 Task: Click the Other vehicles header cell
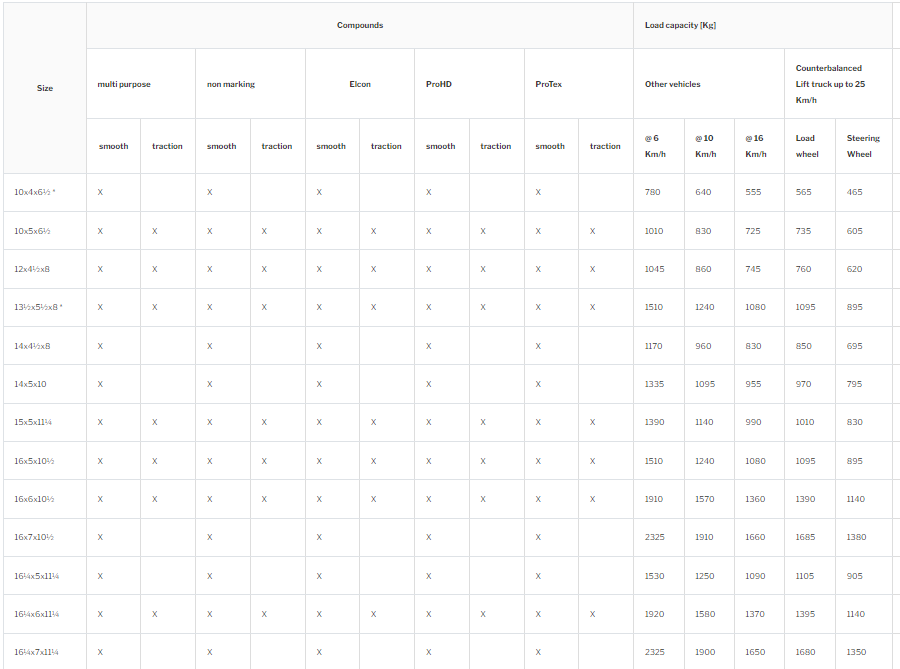pyautogui.click(x=672, y=84)
